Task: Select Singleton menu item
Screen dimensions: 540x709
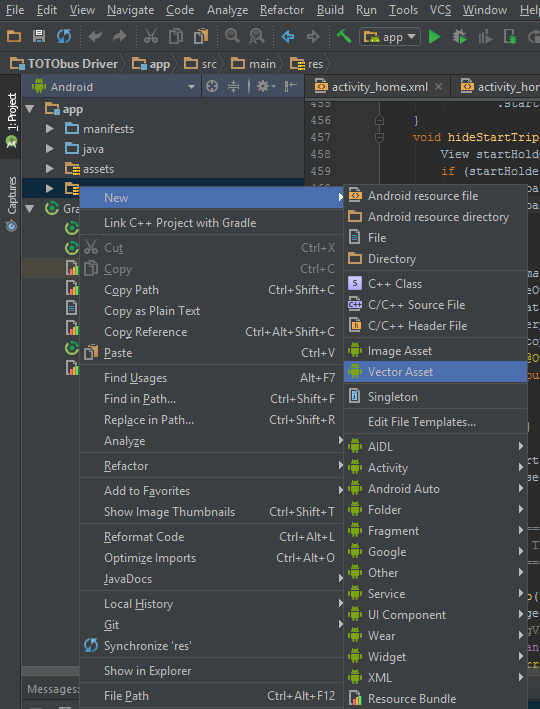Action: [x=435, y=397]
